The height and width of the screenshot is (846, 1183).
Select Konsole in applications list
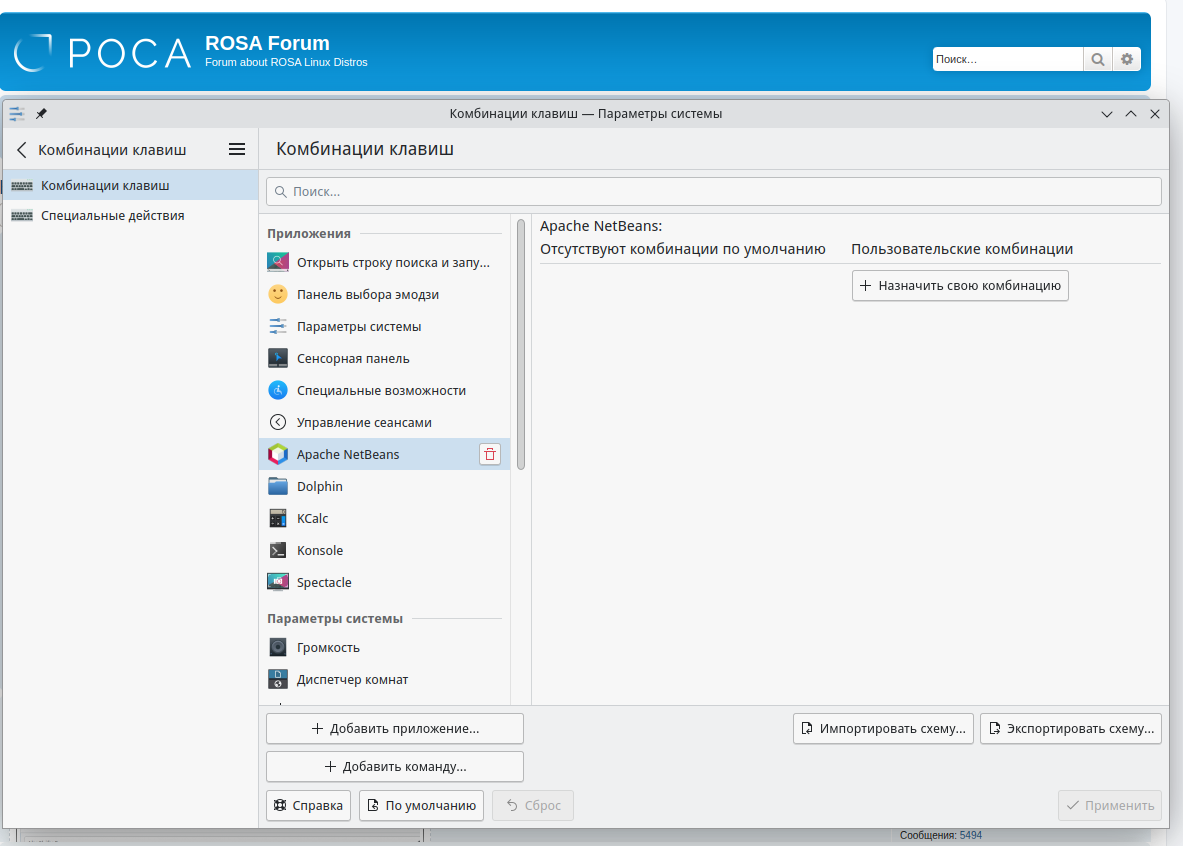(385, 550)
